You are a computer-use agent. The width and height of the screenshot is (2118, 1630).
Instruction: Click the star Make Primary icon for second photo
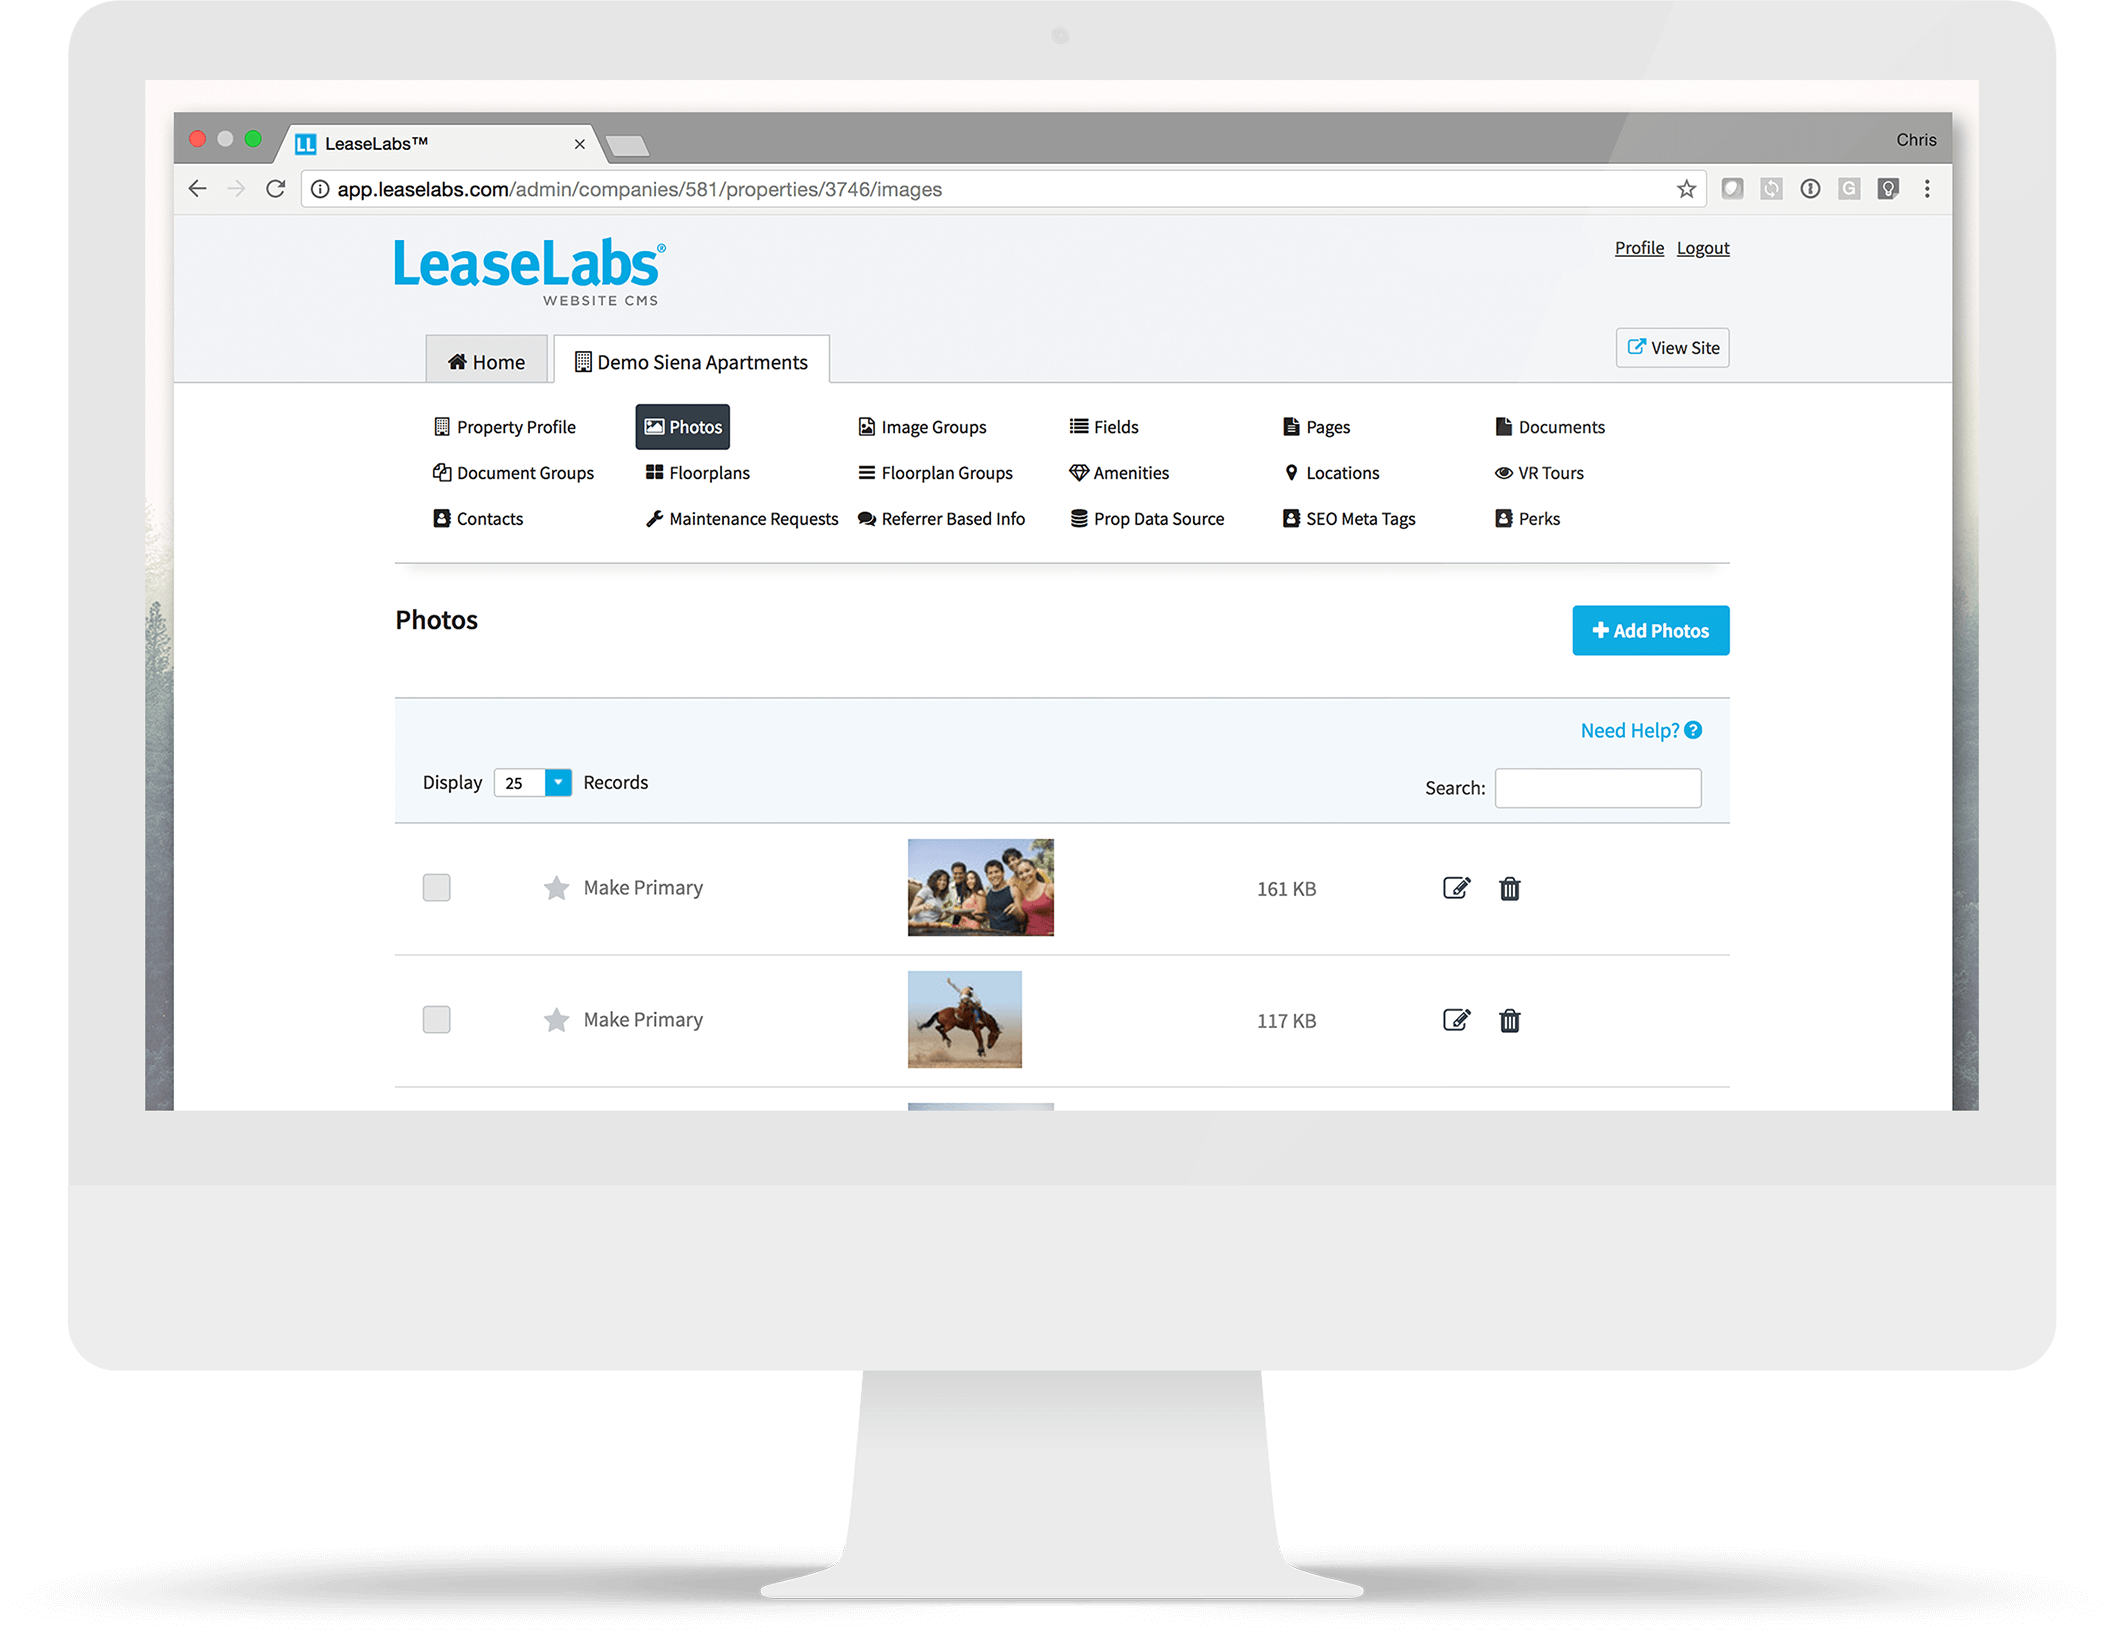(x=556, y=1019)
